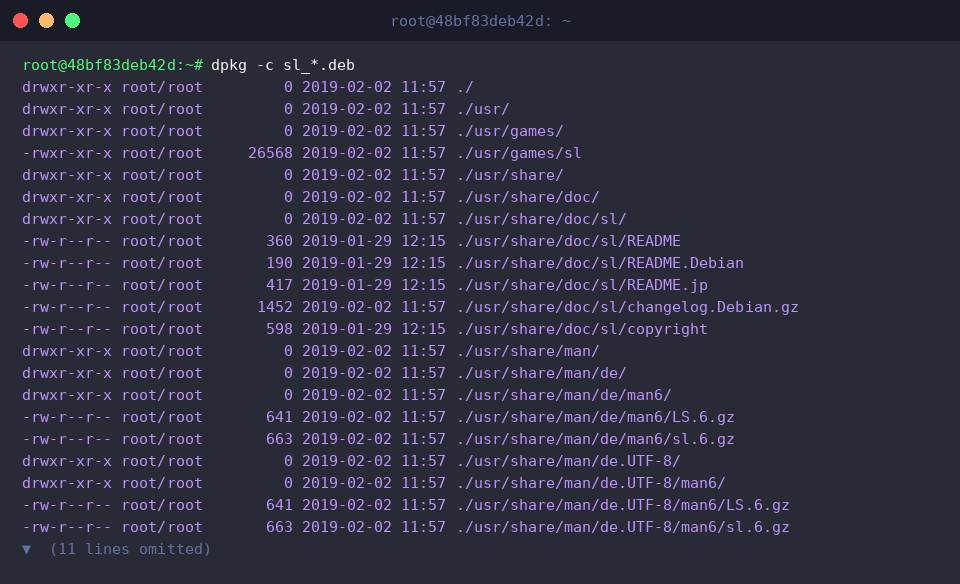Select the window title root@48bf83deb42d: ~
The image size is (960, 584).
[481, 21]
